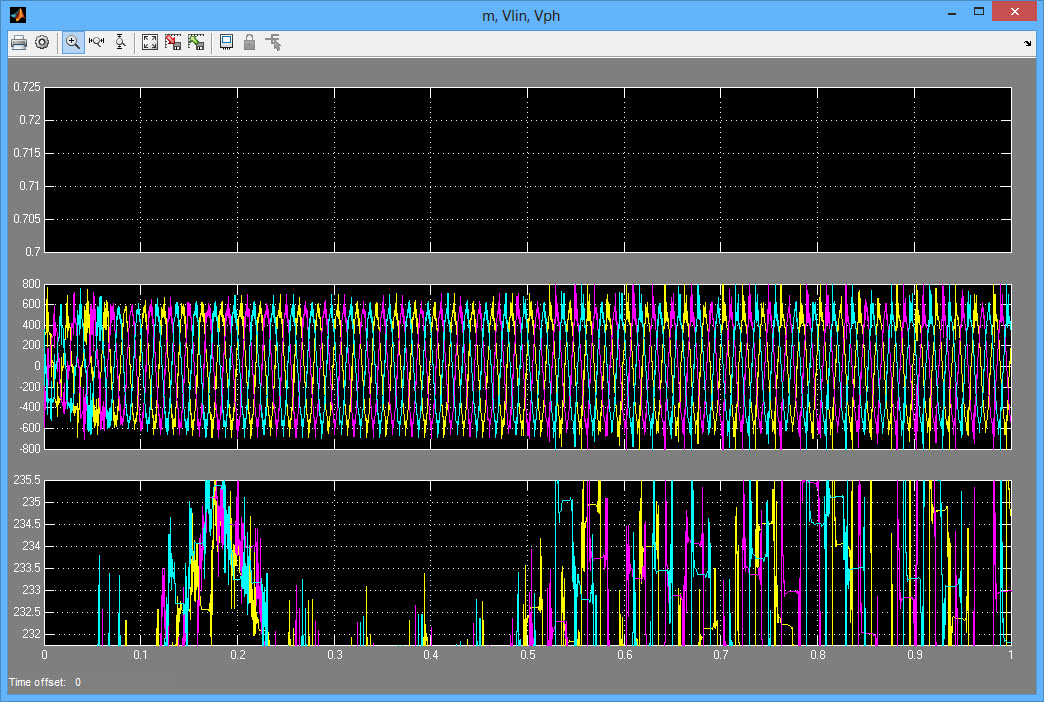1044x702 pixels.
Task: Toggle the Zoom magnifier tool
Action: pyautogui.click(x=73, y=42)
